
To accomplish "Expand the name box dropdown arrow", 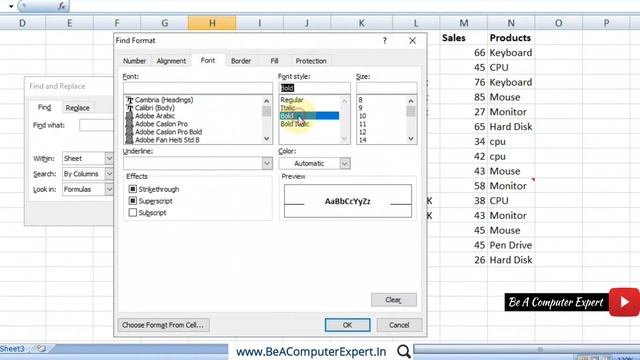I will pos(11,6).
